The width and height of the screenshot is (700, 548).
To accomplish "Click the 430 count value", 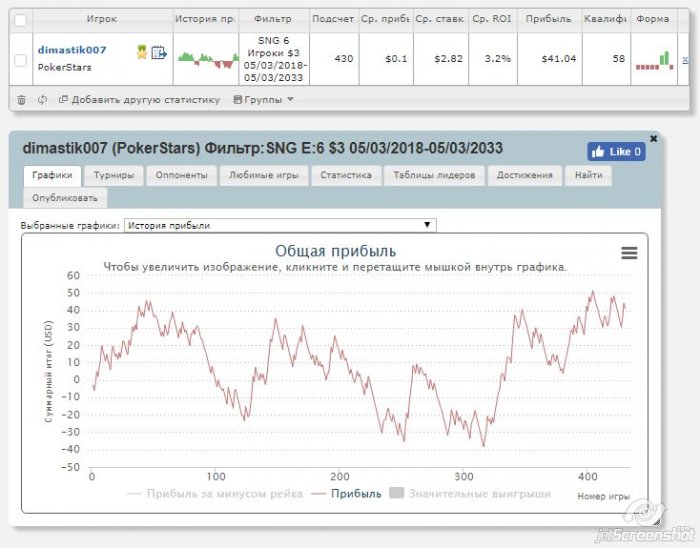I will (x=344, y=59).
